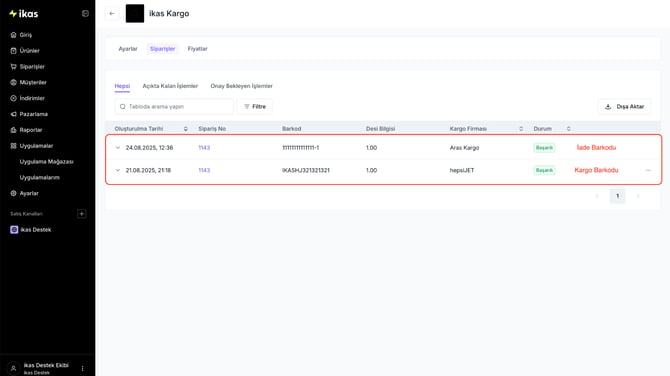The width and height of the screenshot is (670, 376).
Task: Sort by the Kargo Firması column
Action: 521,129
